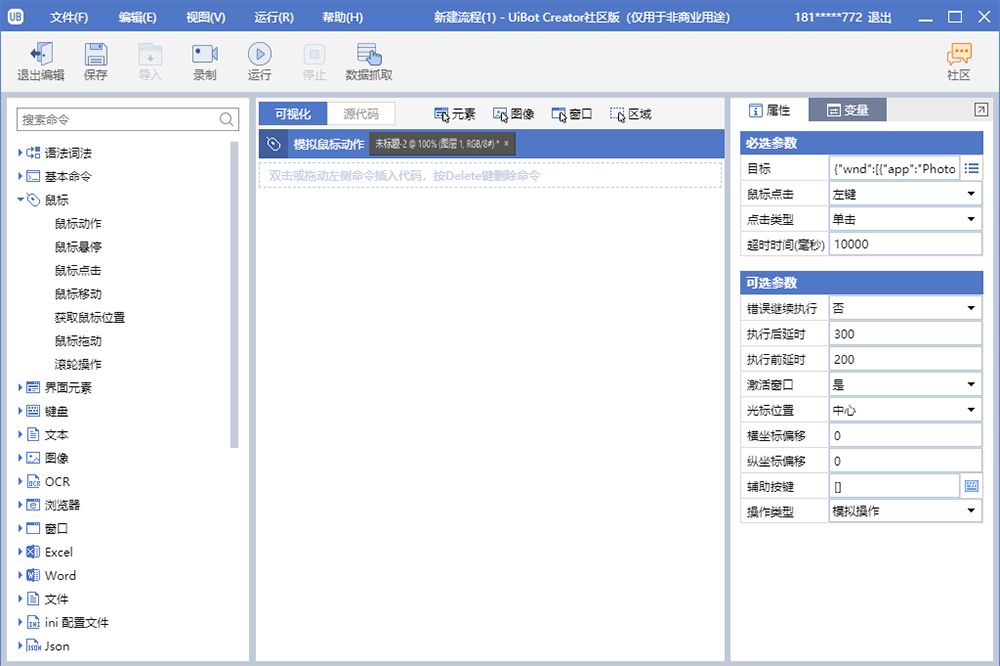Viewport: 1000px width, 666px height.
Task: Open 视图(V) menu
Action: [206, 17]
